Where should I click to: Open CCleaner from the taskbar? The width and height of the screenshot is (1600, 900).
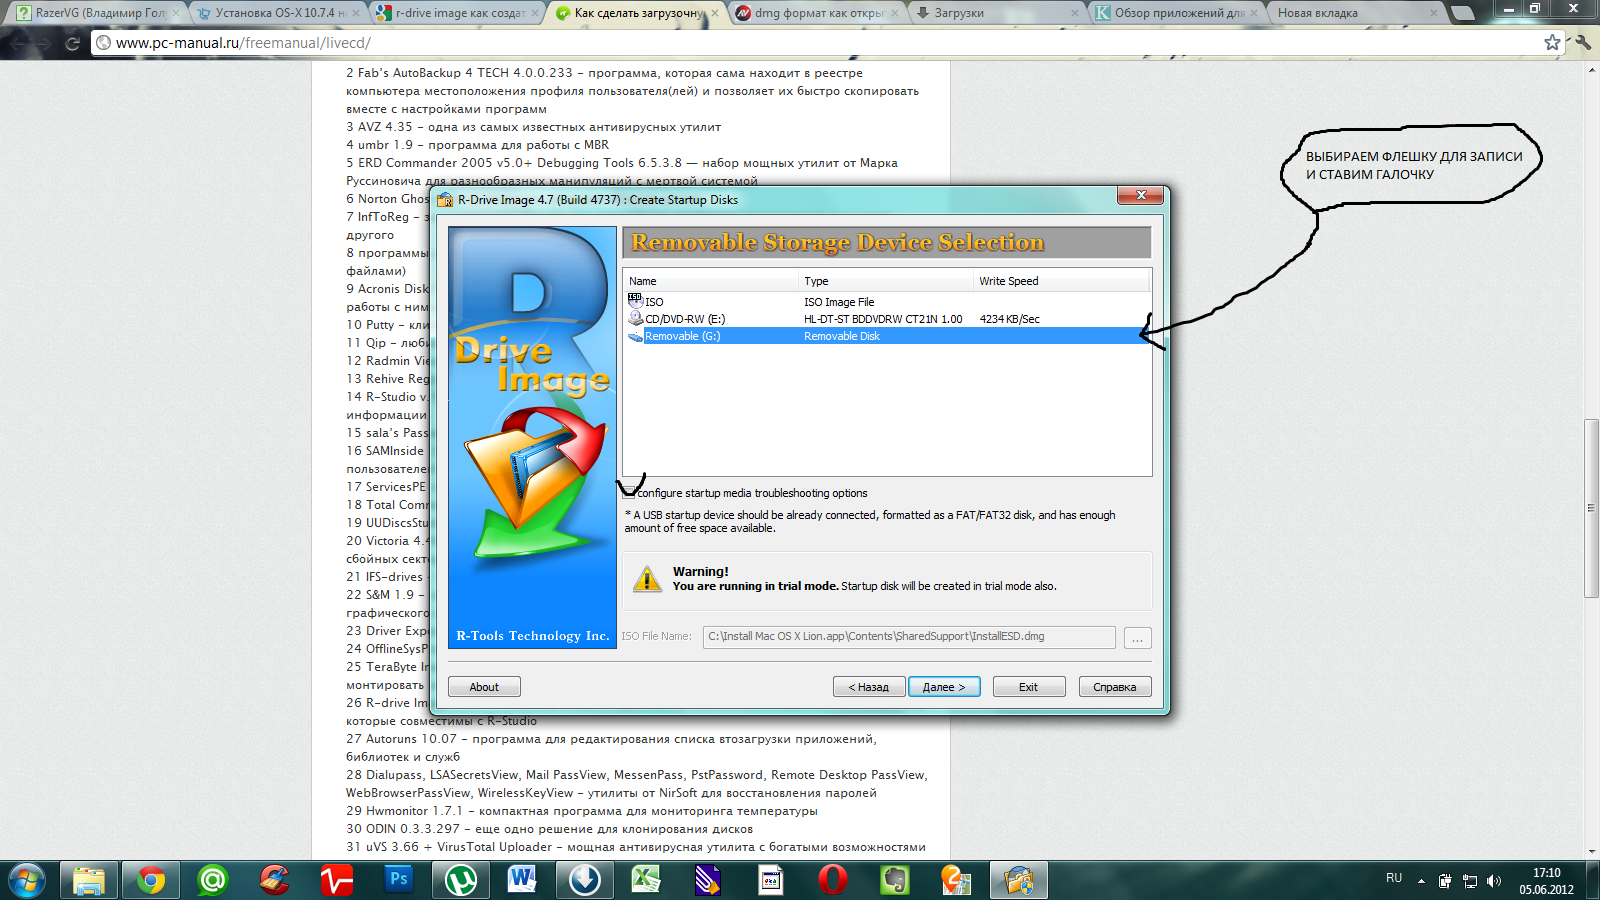pos(274,880)
